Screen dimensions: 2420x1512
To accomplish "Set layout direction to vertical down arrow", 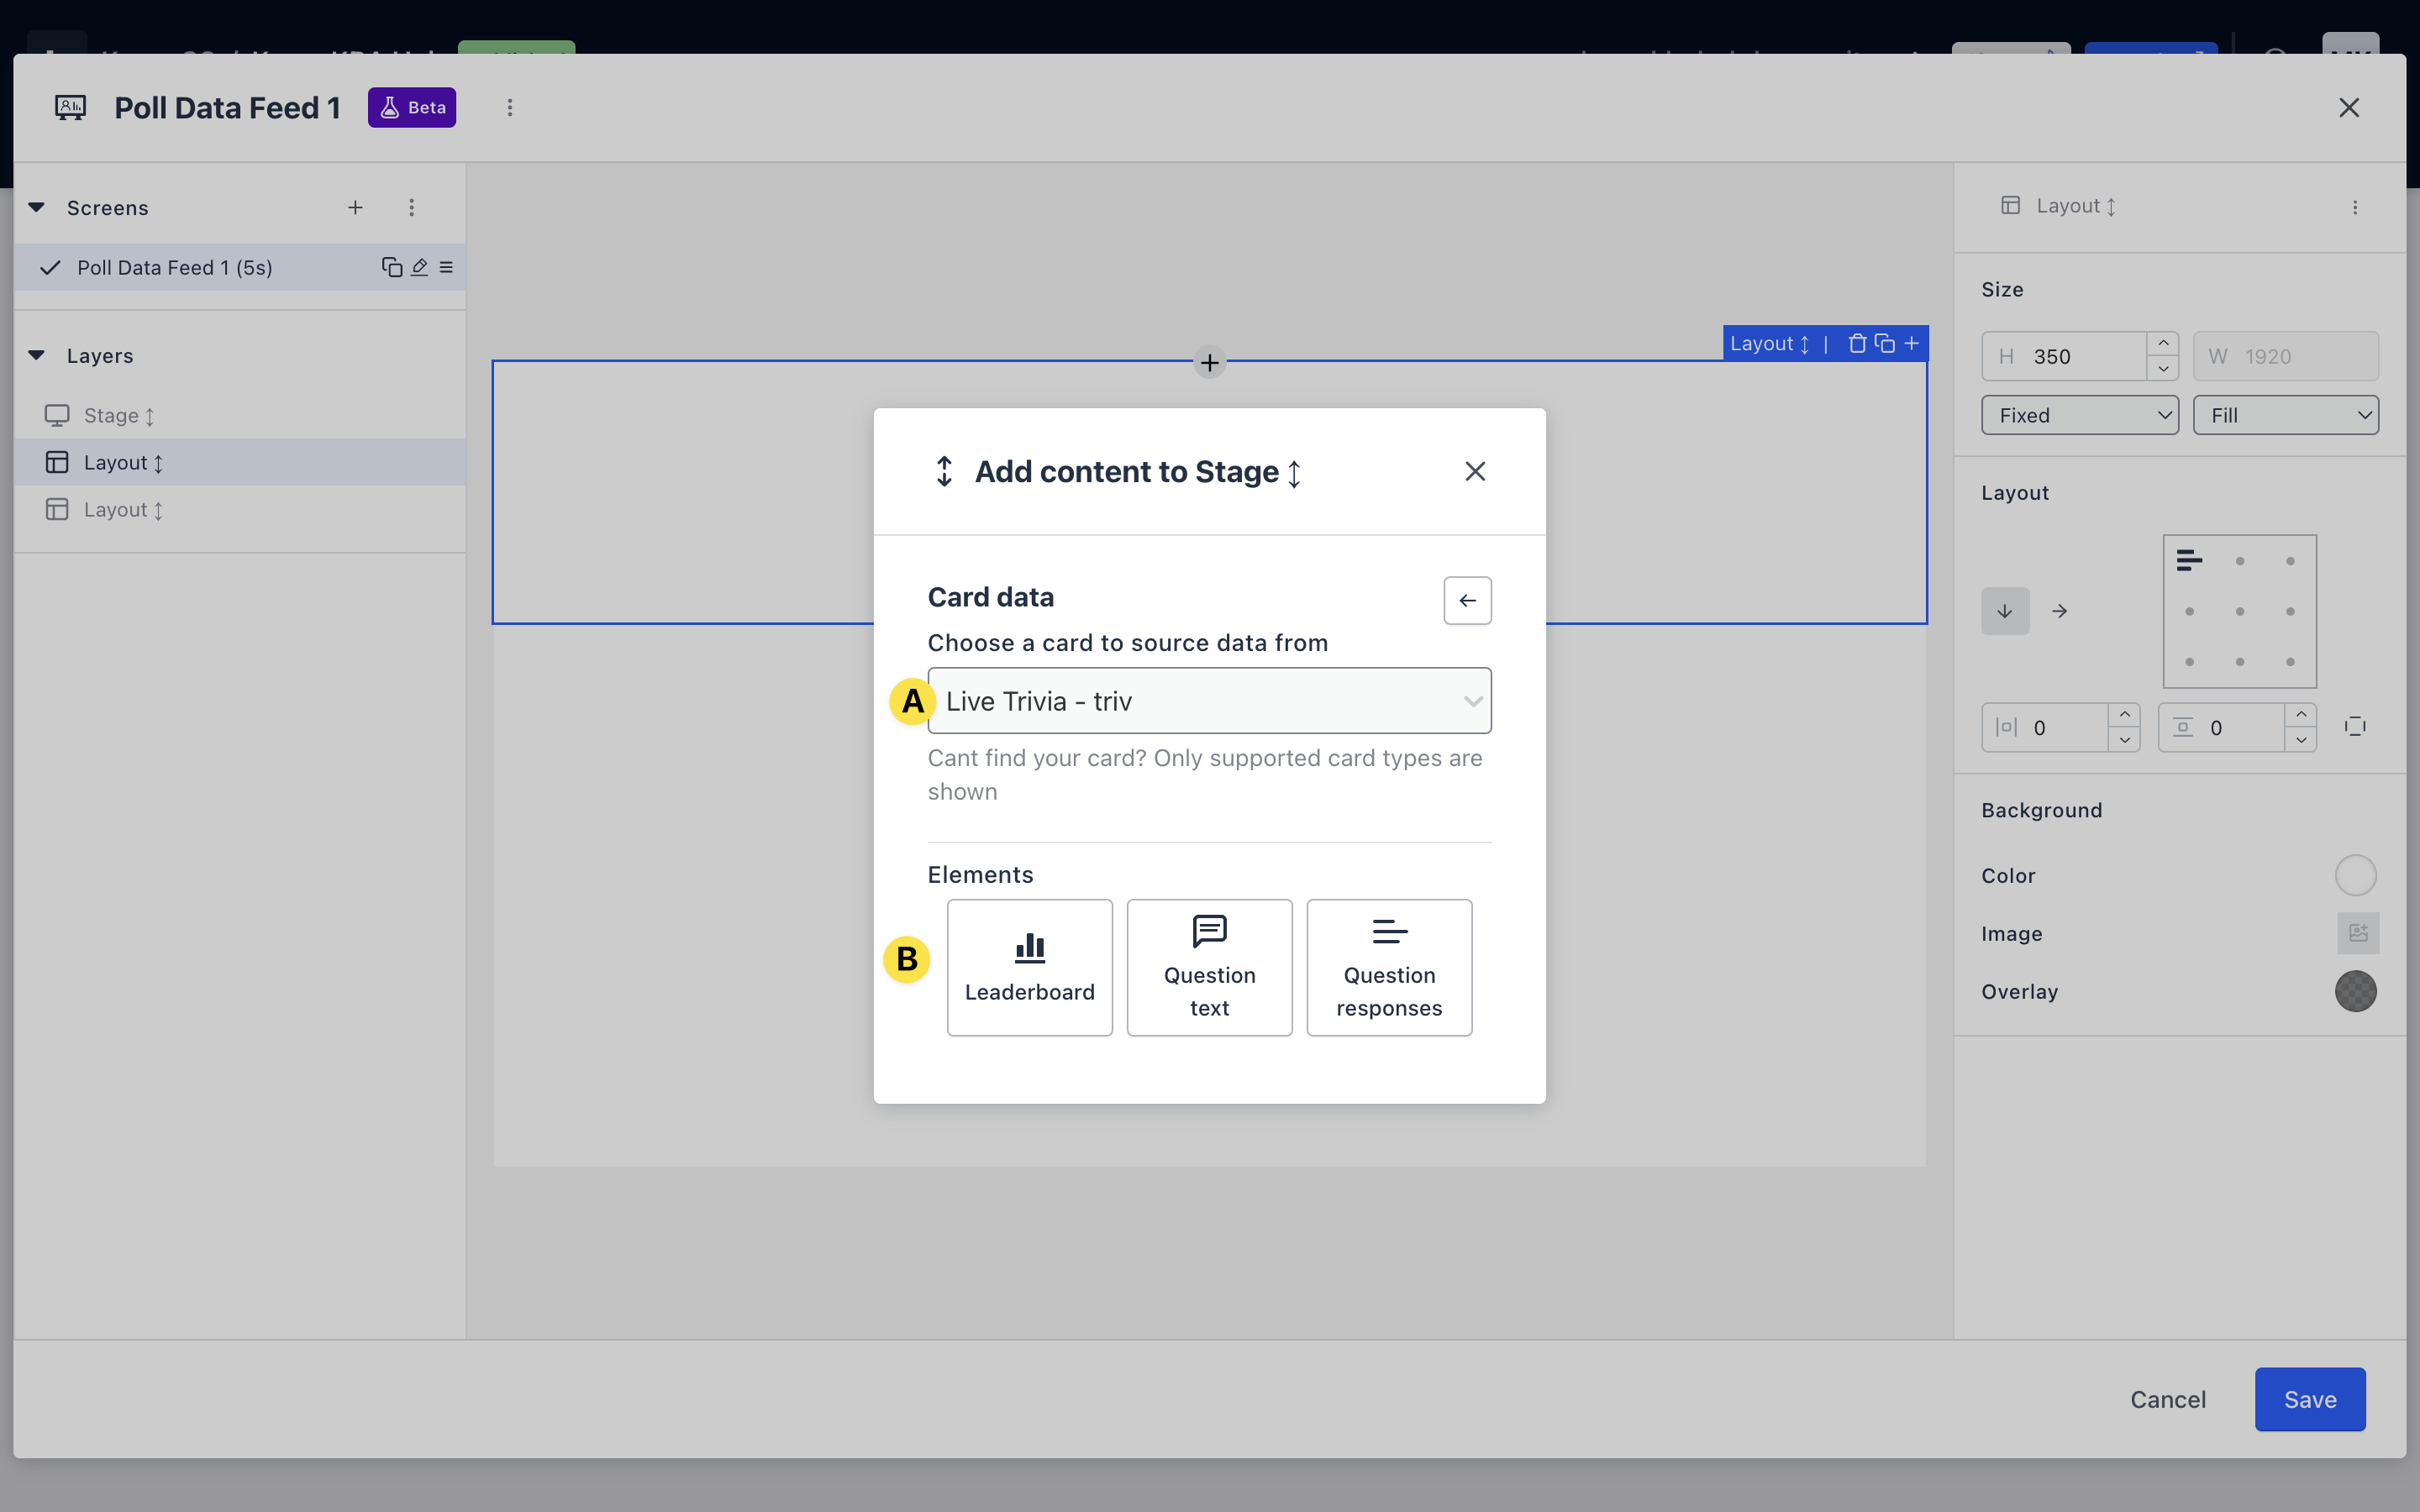I will (x=2004, y=611).
